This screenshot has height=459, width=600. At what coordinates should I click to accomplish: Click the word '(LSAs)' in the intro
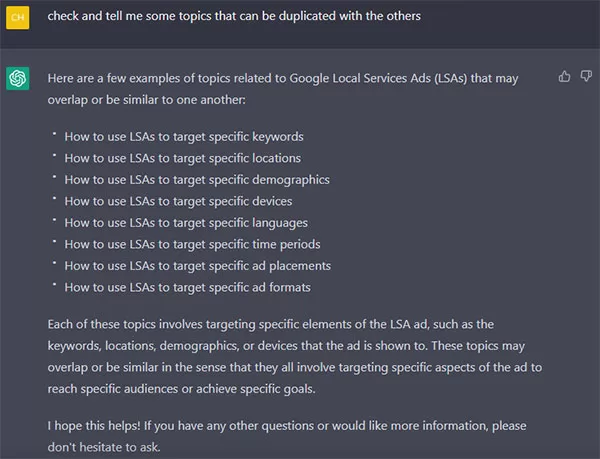click(451, 78)
